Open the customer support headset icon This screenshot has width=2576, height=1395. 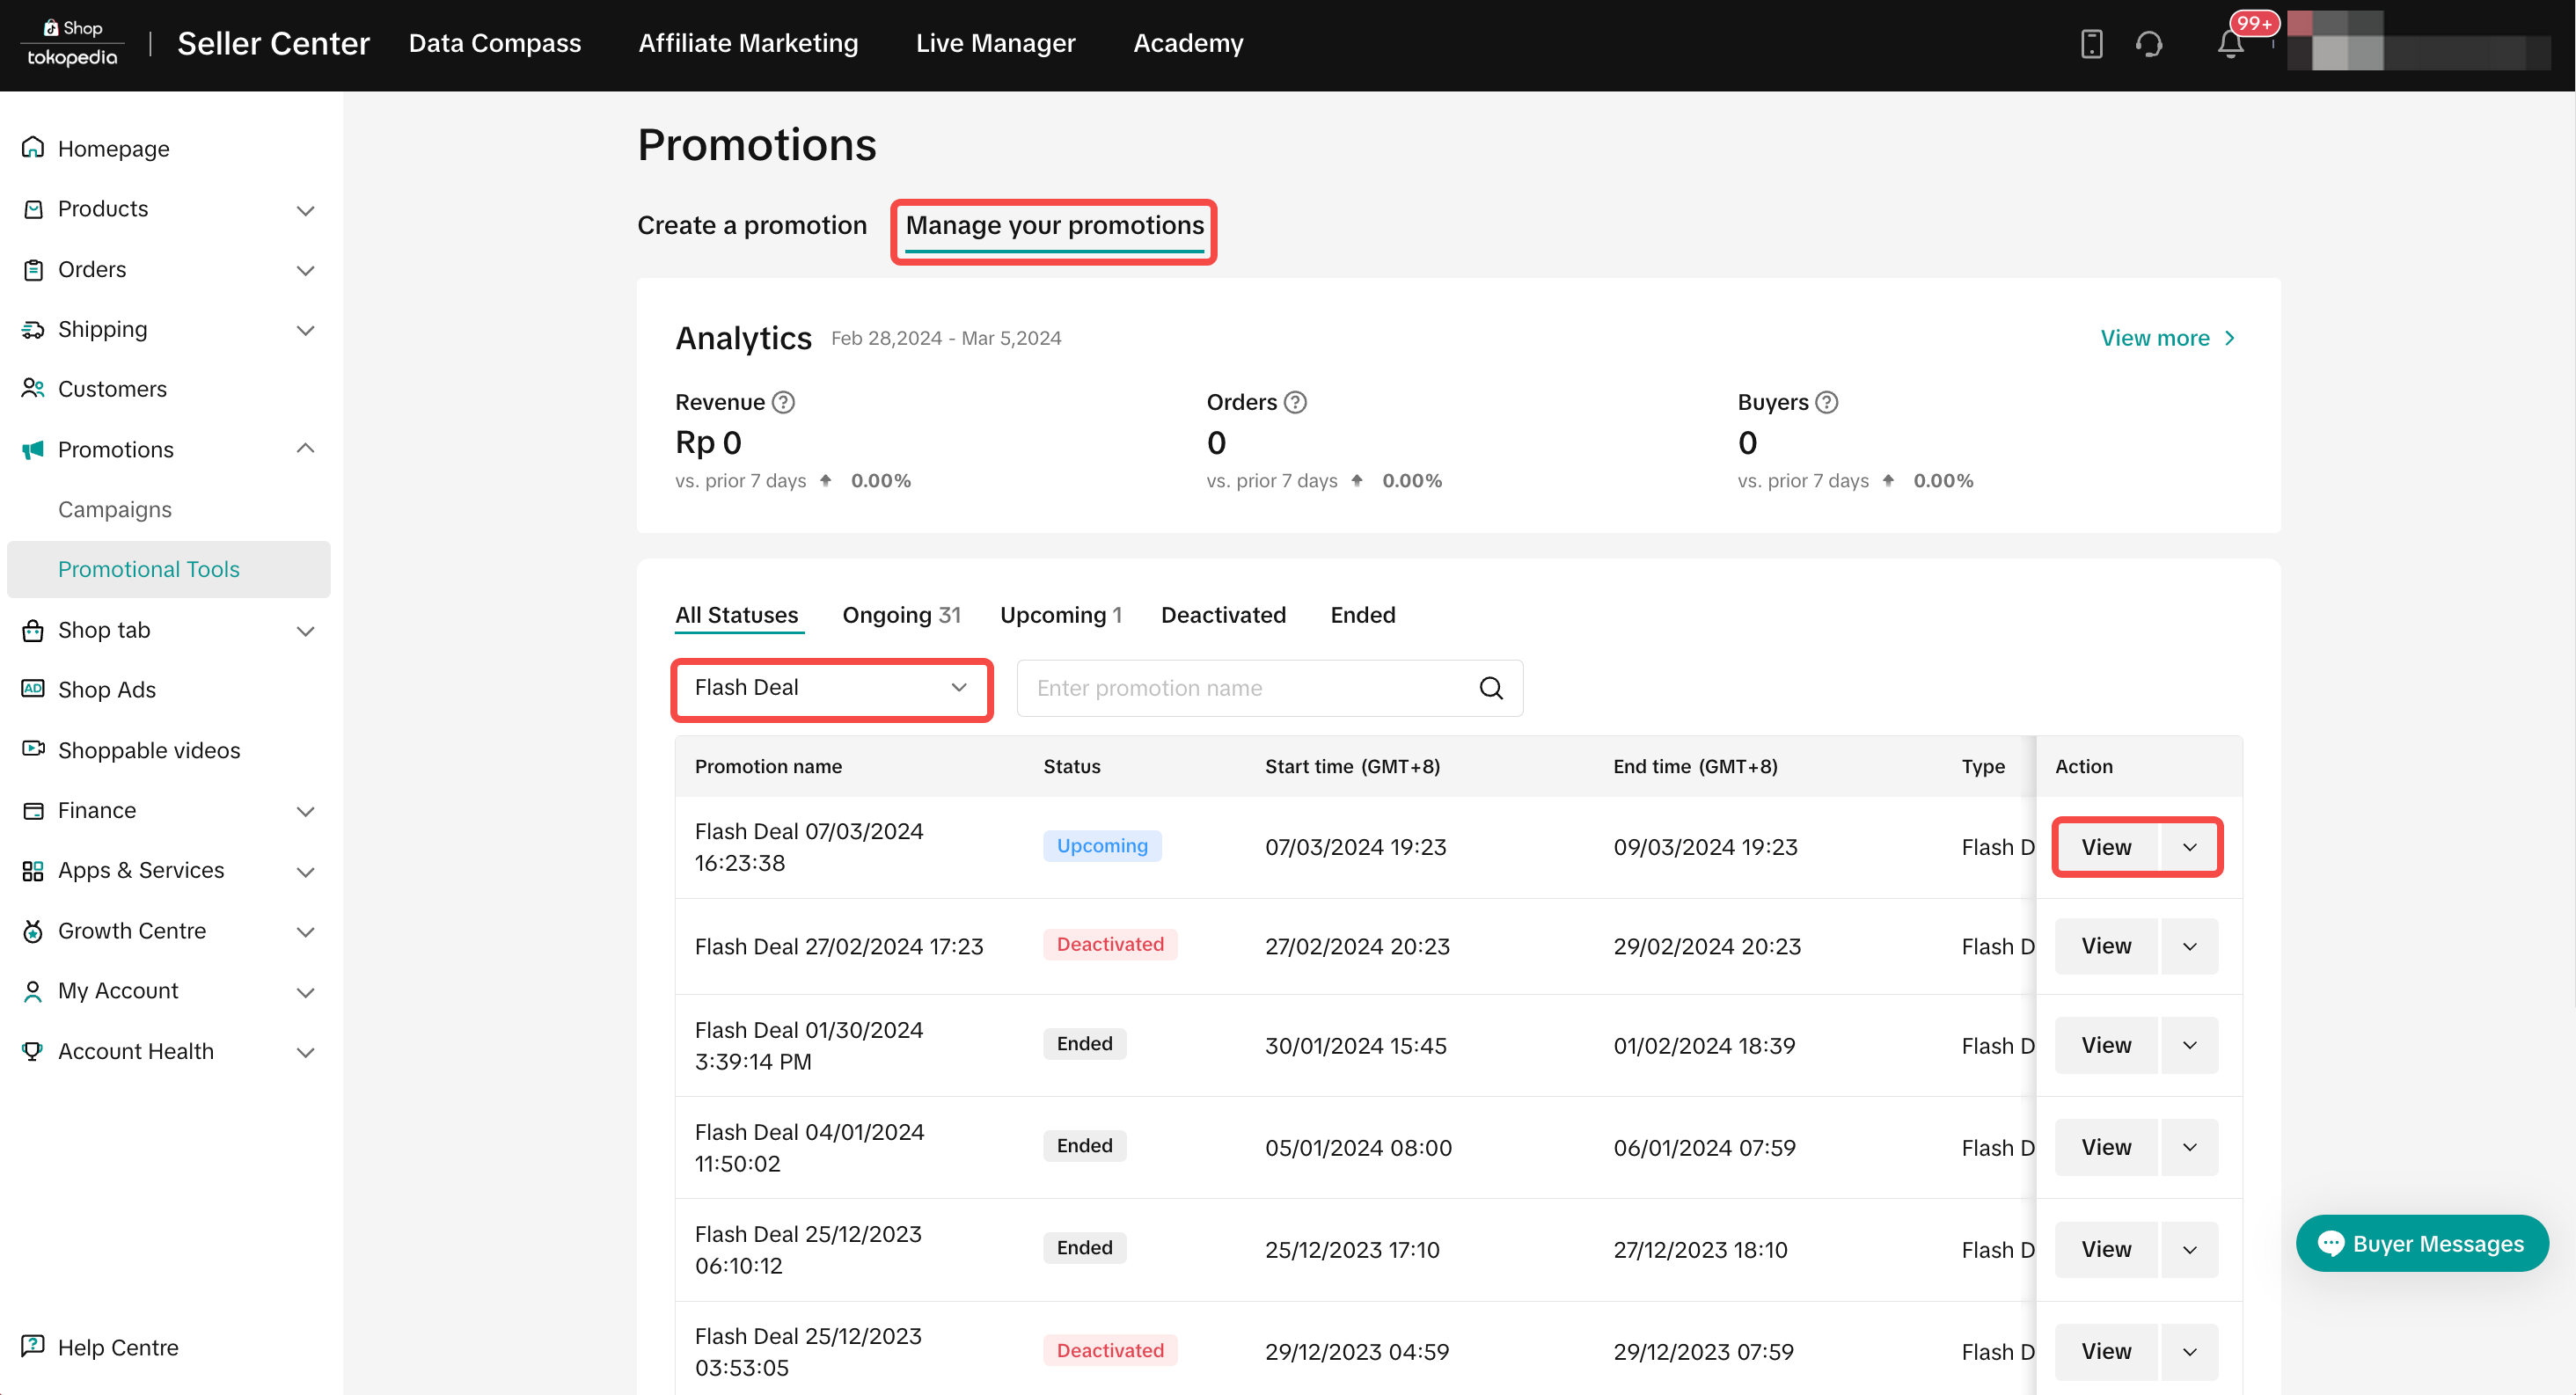click(x=2148, y=44)
